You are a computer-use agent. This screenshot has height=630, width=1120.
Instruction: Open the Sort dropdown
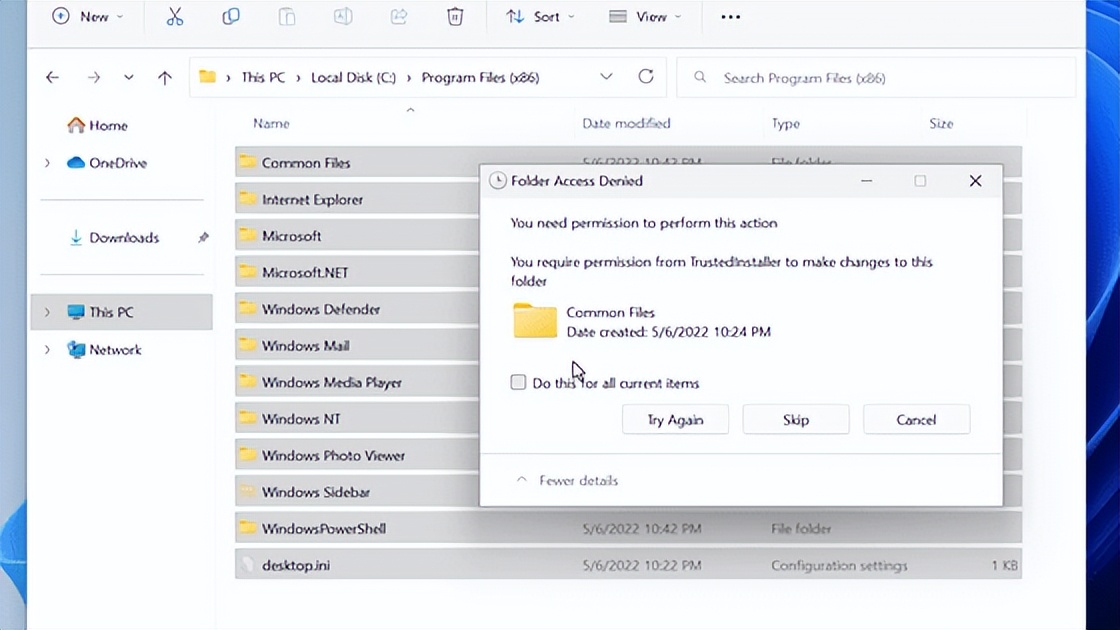pyautogui.click(x=539, y=16)
